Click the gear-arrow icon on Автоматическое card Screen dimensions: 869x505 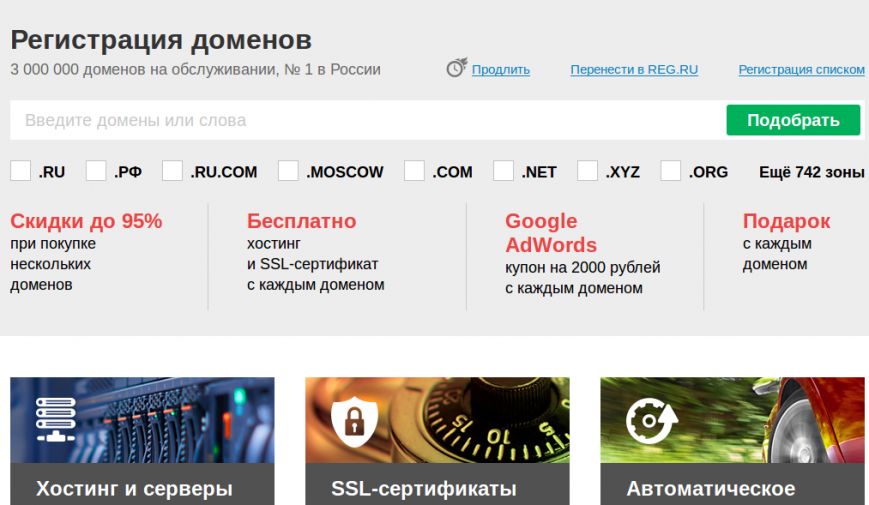652,421
